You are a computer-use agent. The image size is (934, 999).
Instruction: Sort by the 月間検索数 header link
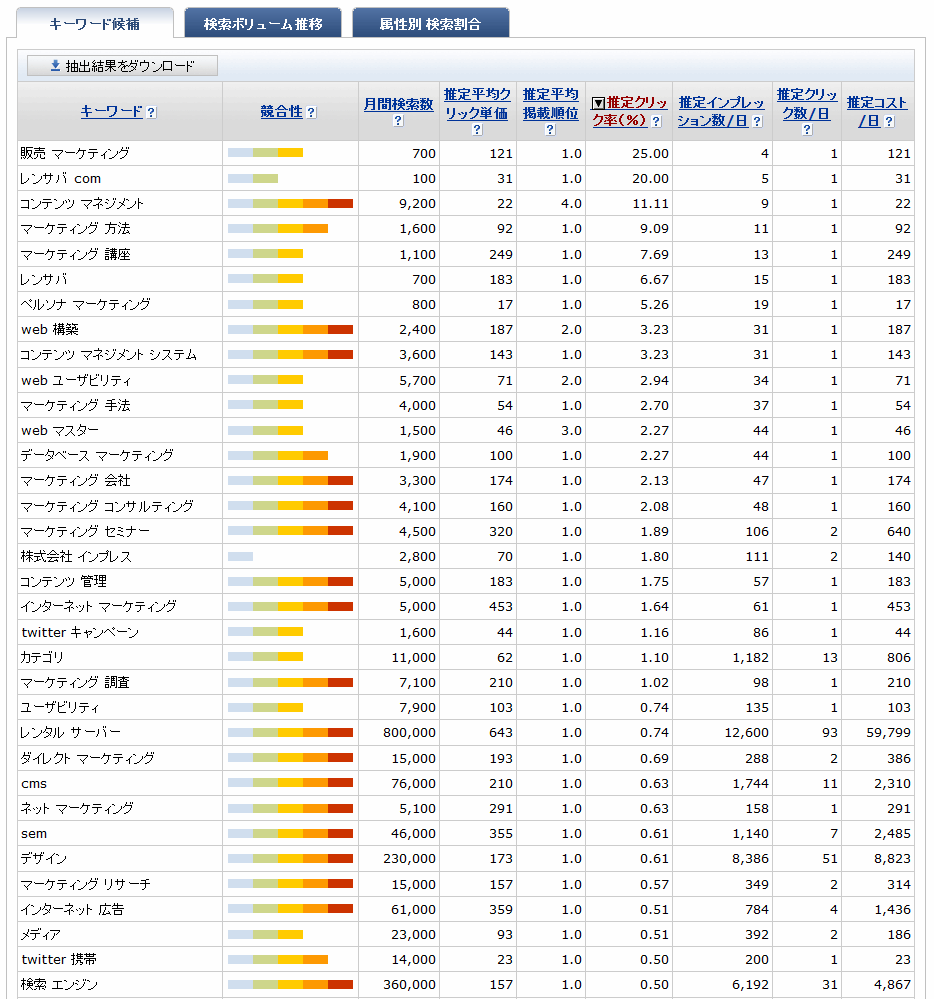pos(398,104)
